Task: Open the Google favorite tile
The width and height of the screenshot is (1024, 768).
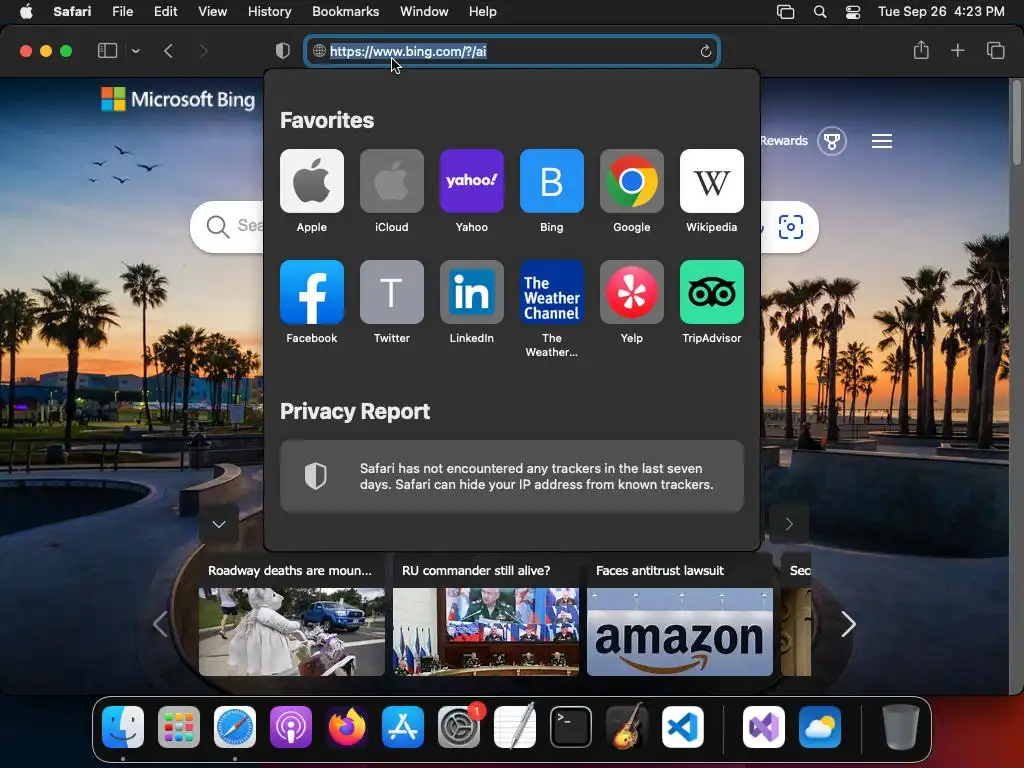Action: click(632, 181)
